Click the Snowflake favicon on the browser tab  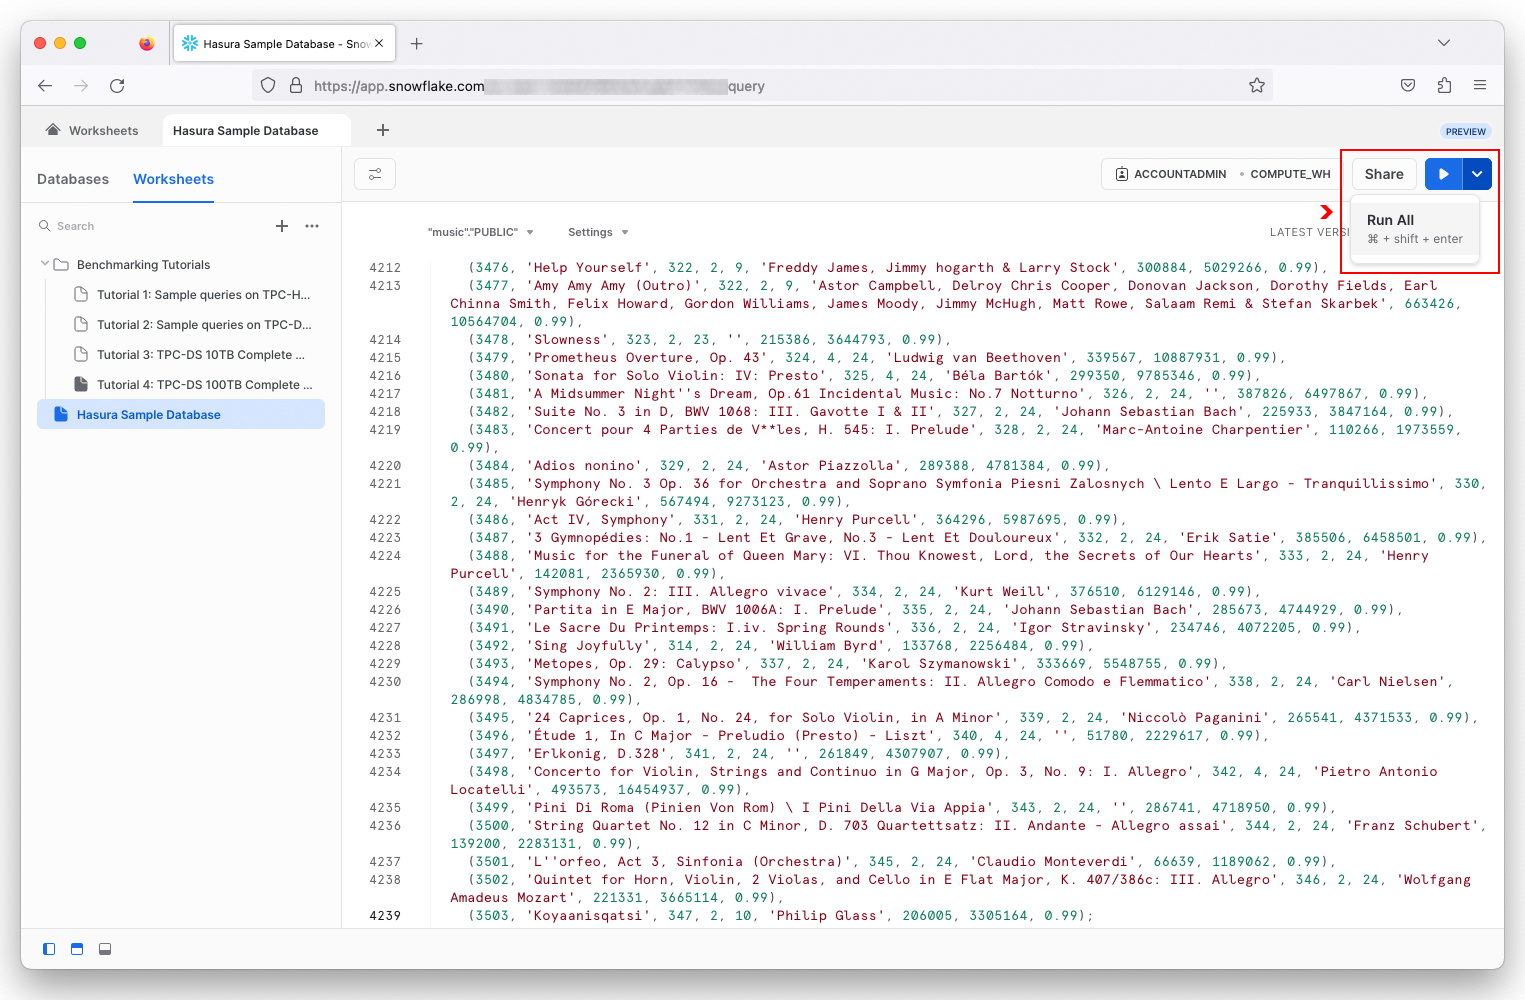point(190,42)
